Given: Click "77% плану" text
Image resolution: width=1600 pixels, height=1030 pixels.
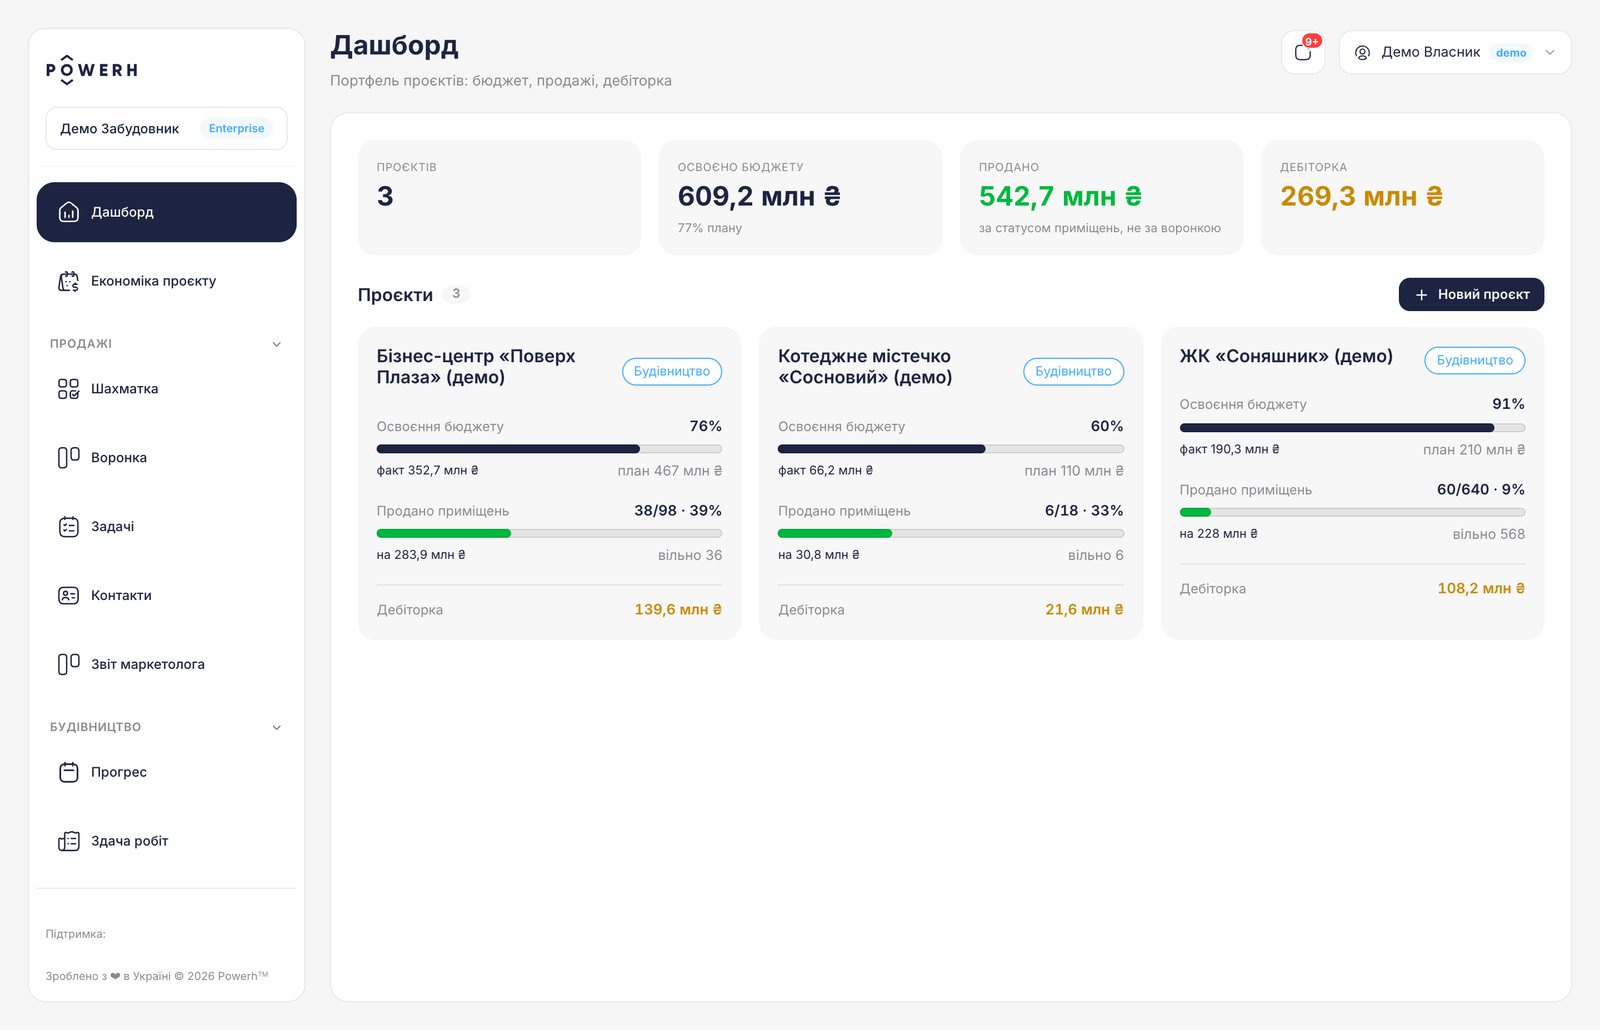Looking at the screenshot, I should click(710, 228).
